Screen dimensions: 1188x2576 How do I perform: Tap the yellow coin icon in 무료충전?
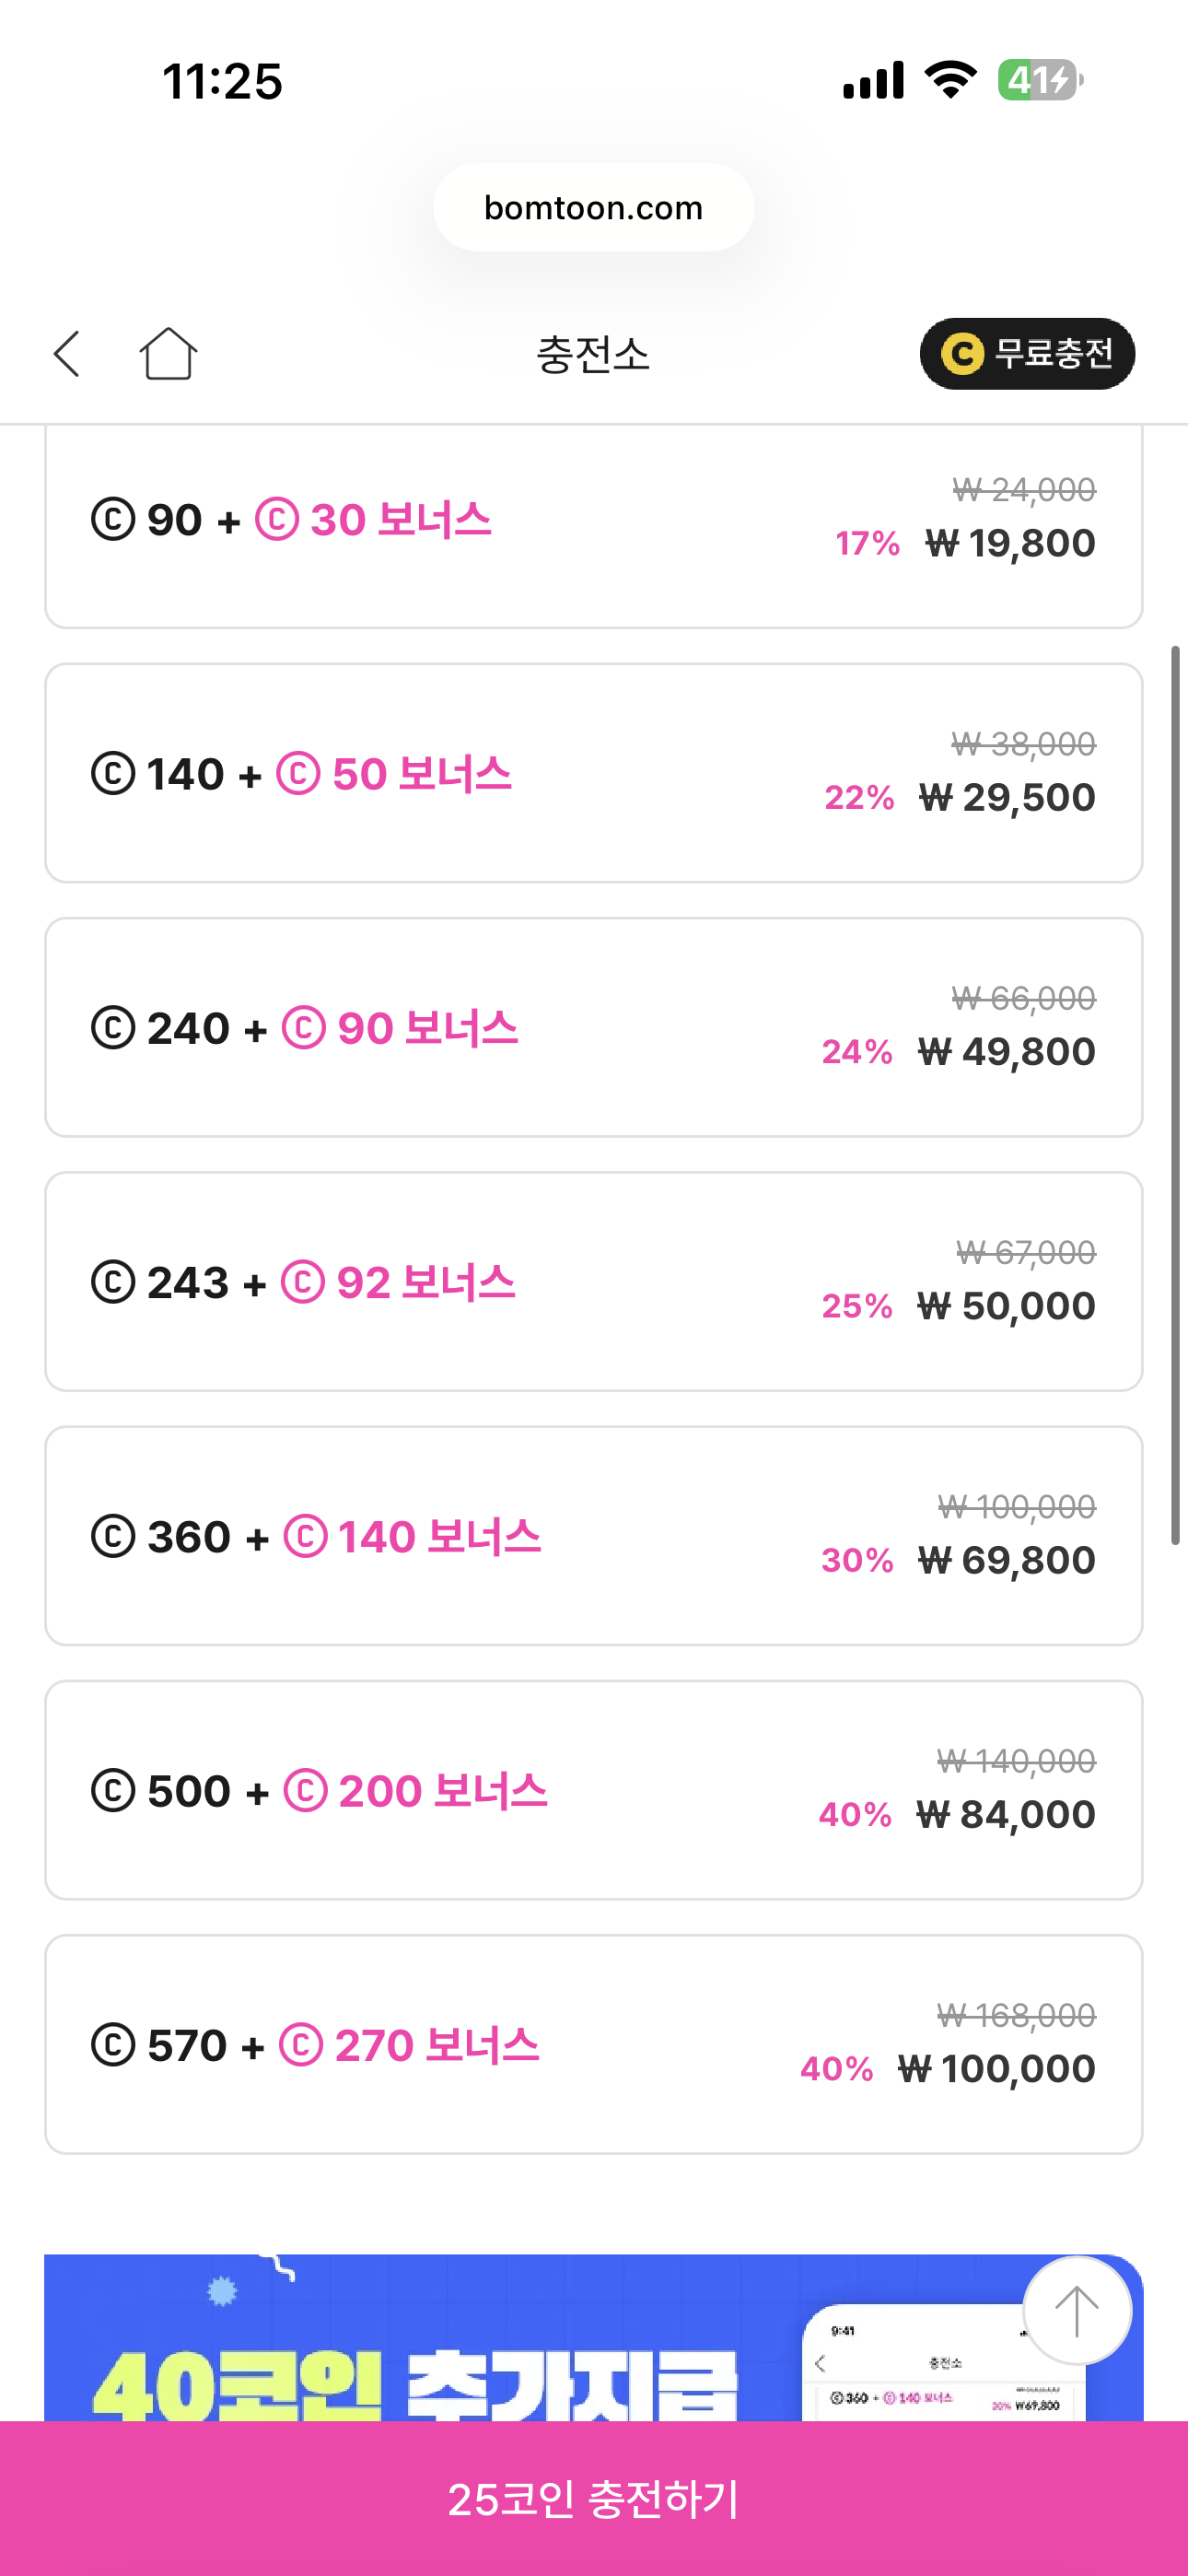[x=962, y=354]
